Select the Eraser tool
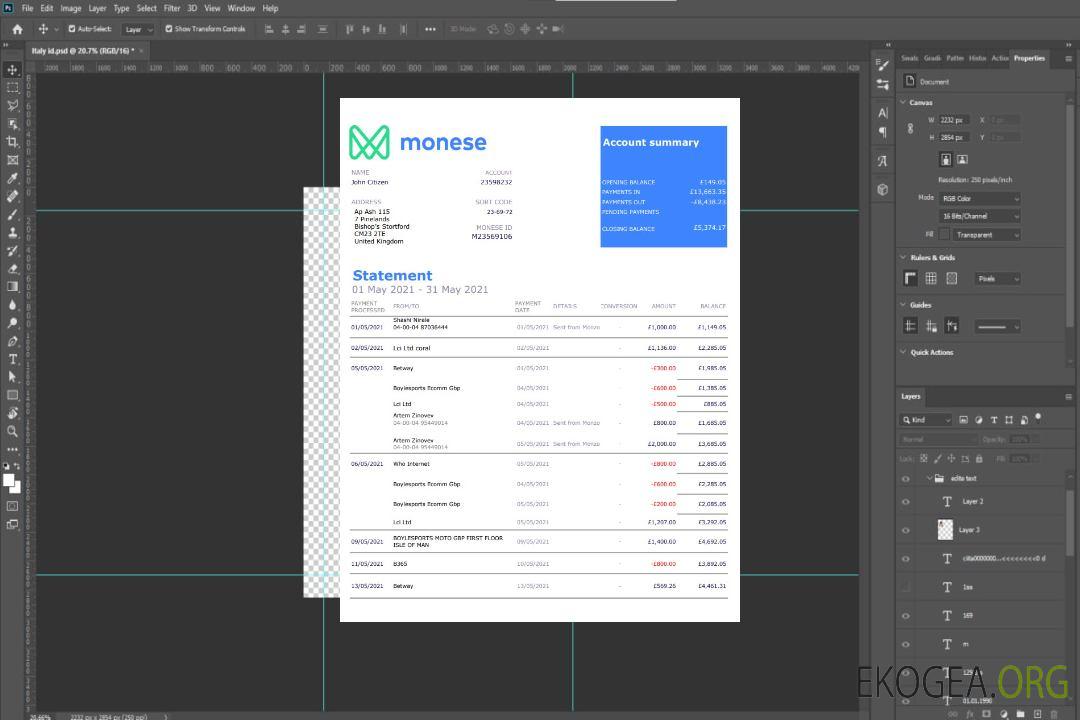Screen dimensions: 1080x720 12,269
